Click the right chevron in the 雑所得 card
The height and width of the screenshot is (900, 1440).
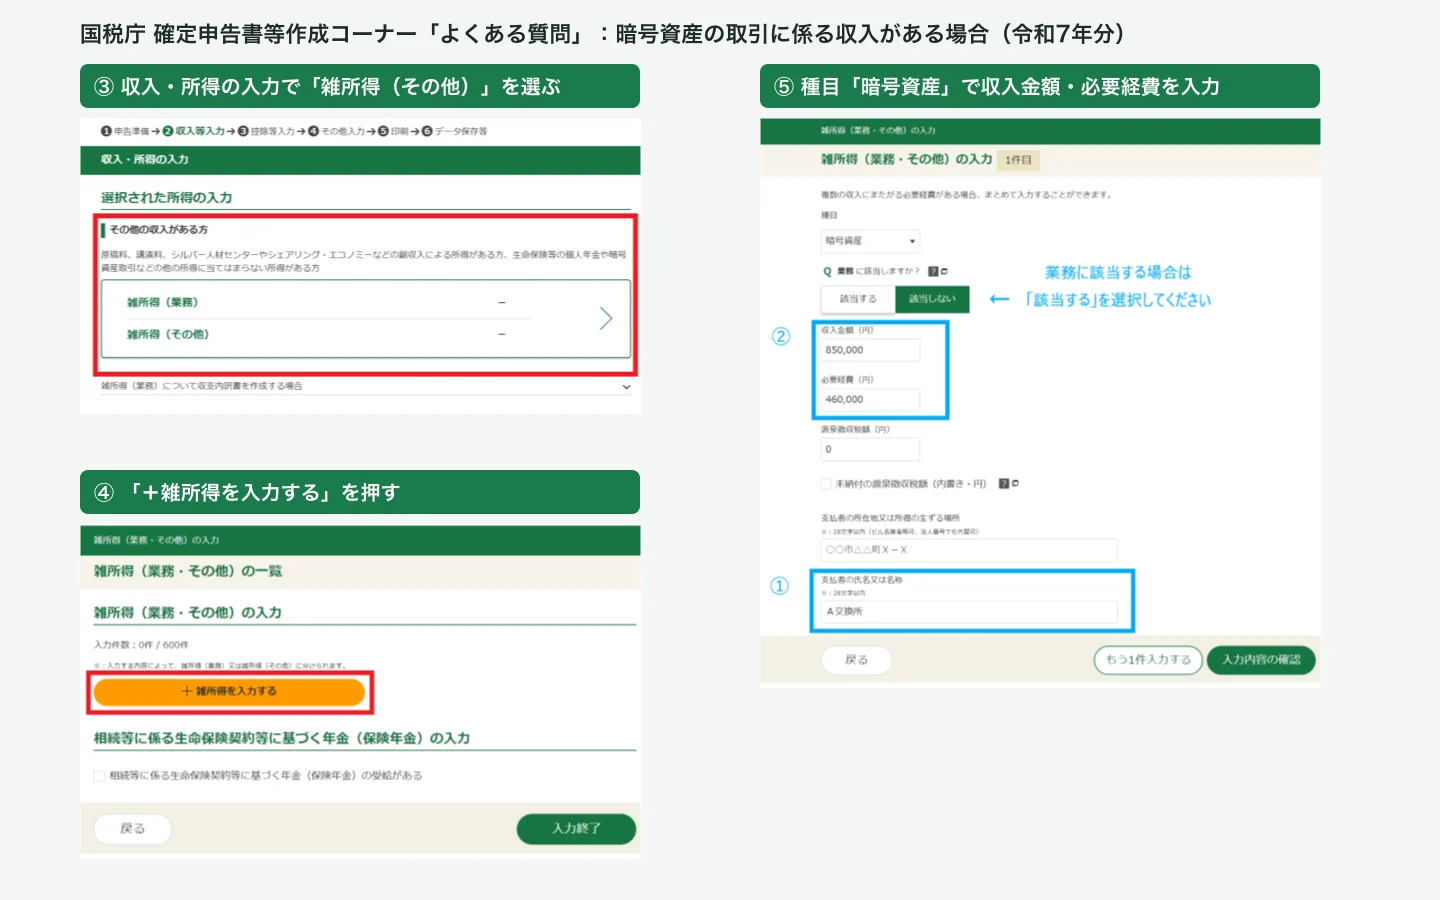(x=605, y=318)
